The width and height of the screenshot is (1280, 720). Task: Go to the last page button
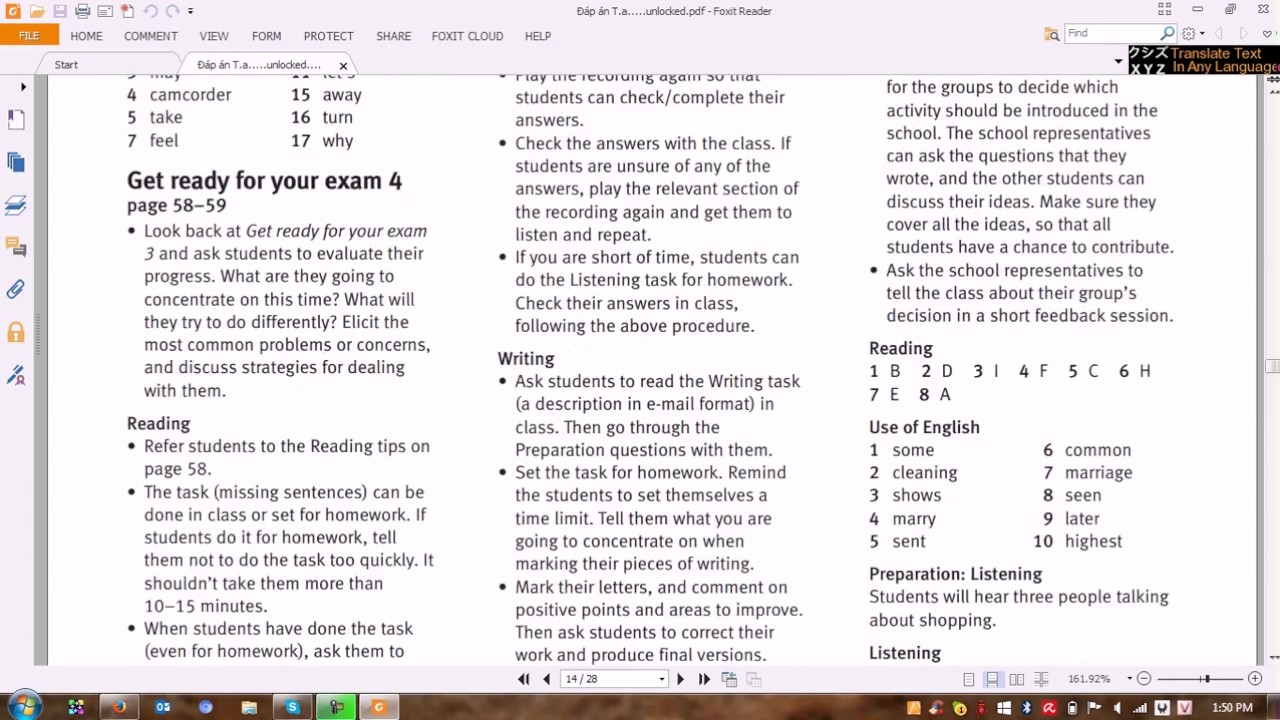click(704, 679)
